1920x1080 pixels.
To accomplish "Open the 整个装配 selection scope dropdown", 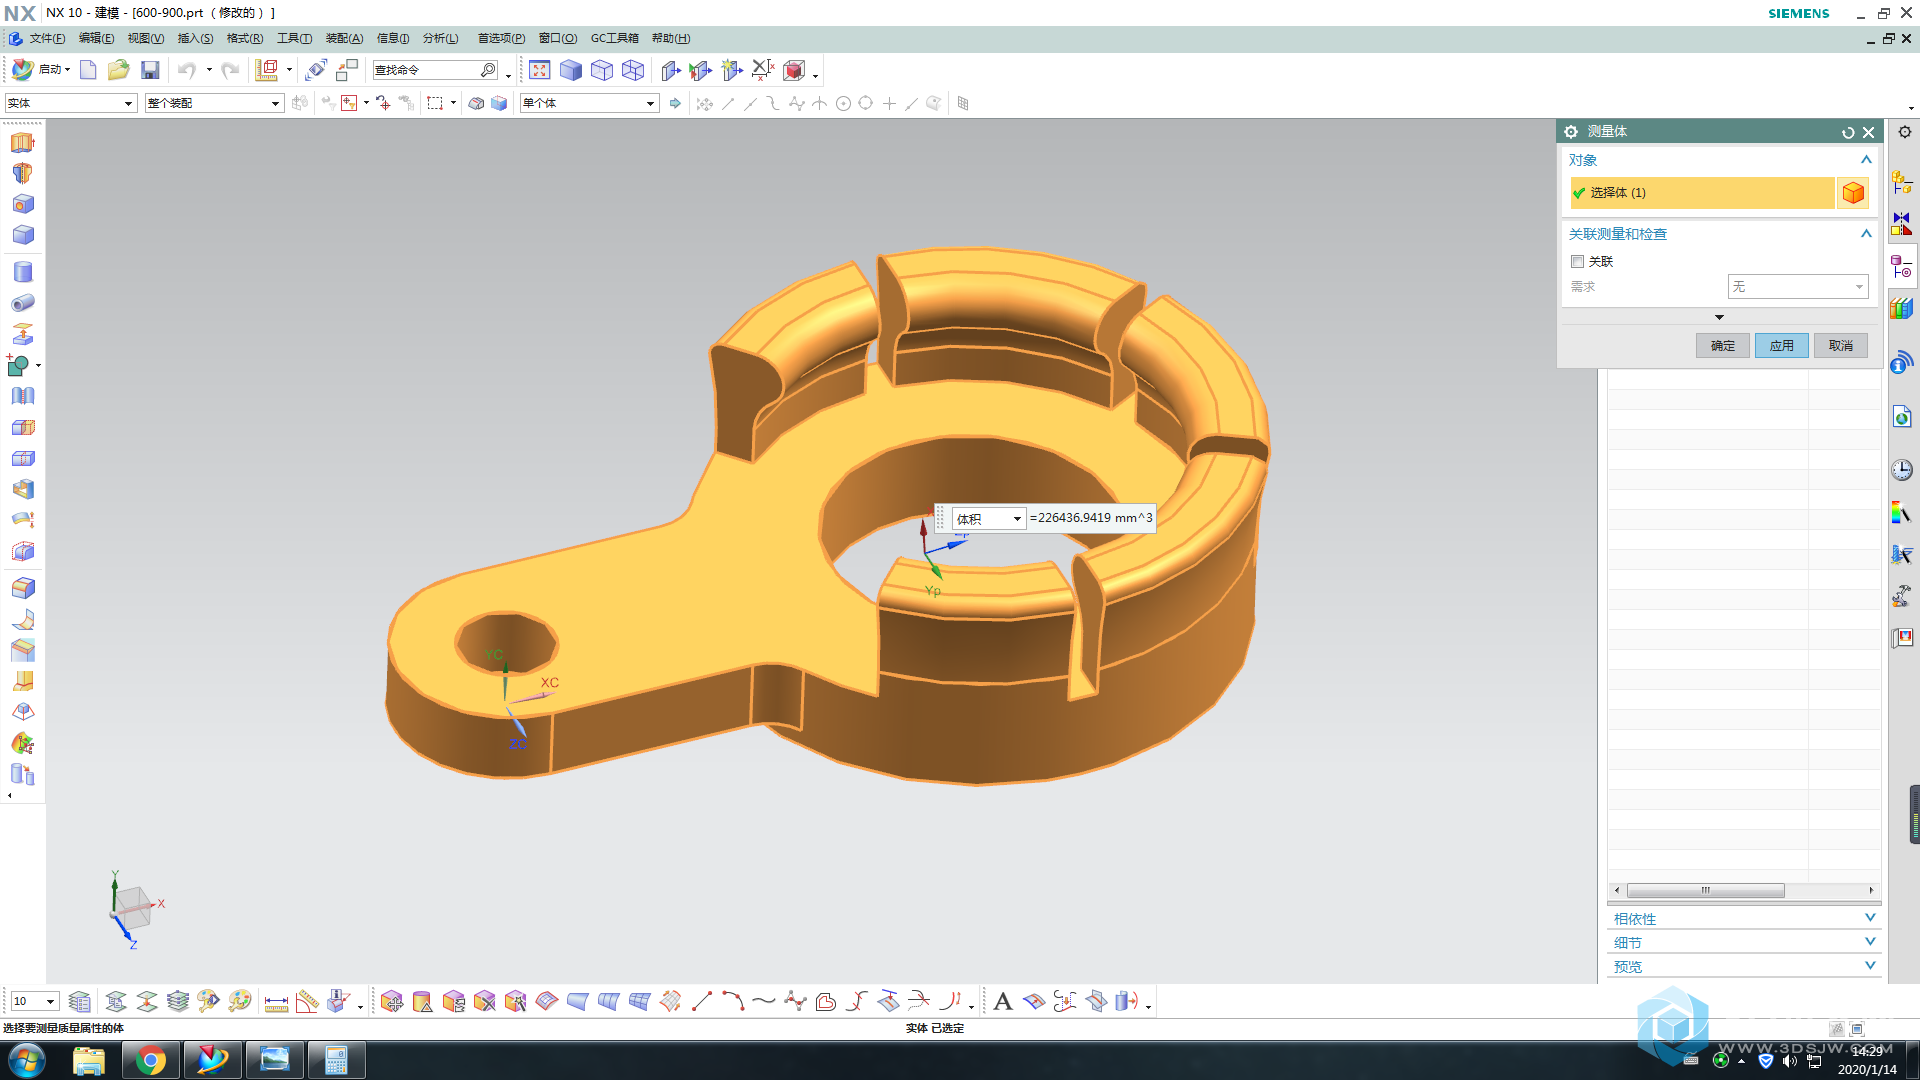I will [214, 103].
